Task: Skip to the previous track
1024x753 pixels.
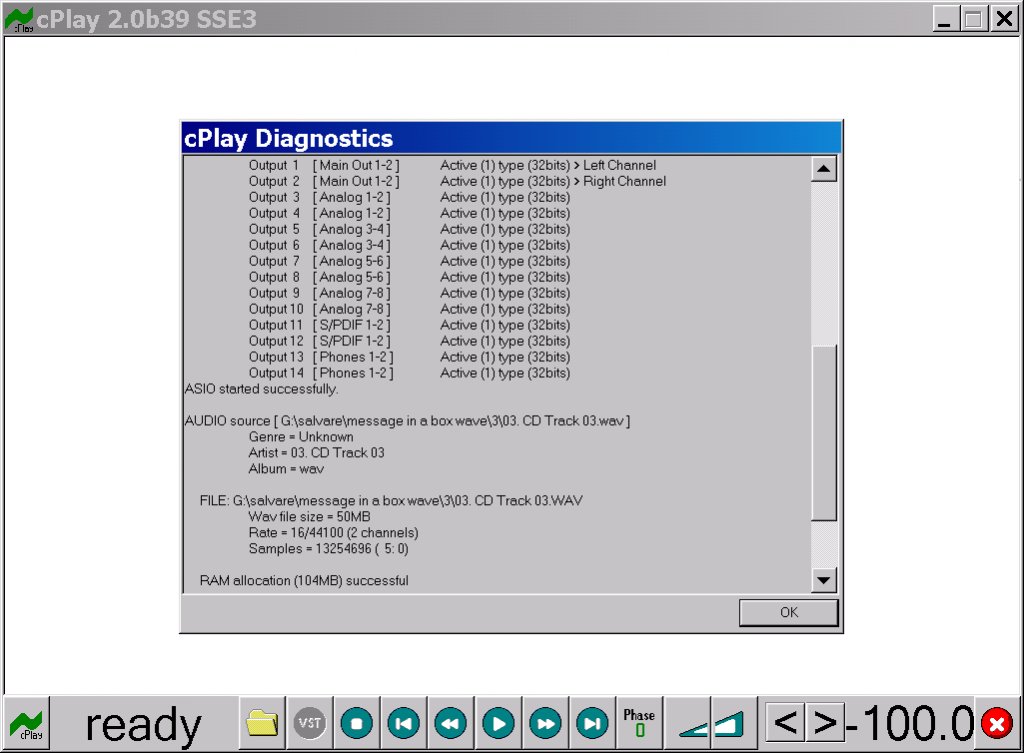Action: pyautogui.click(x=404, y=723)
